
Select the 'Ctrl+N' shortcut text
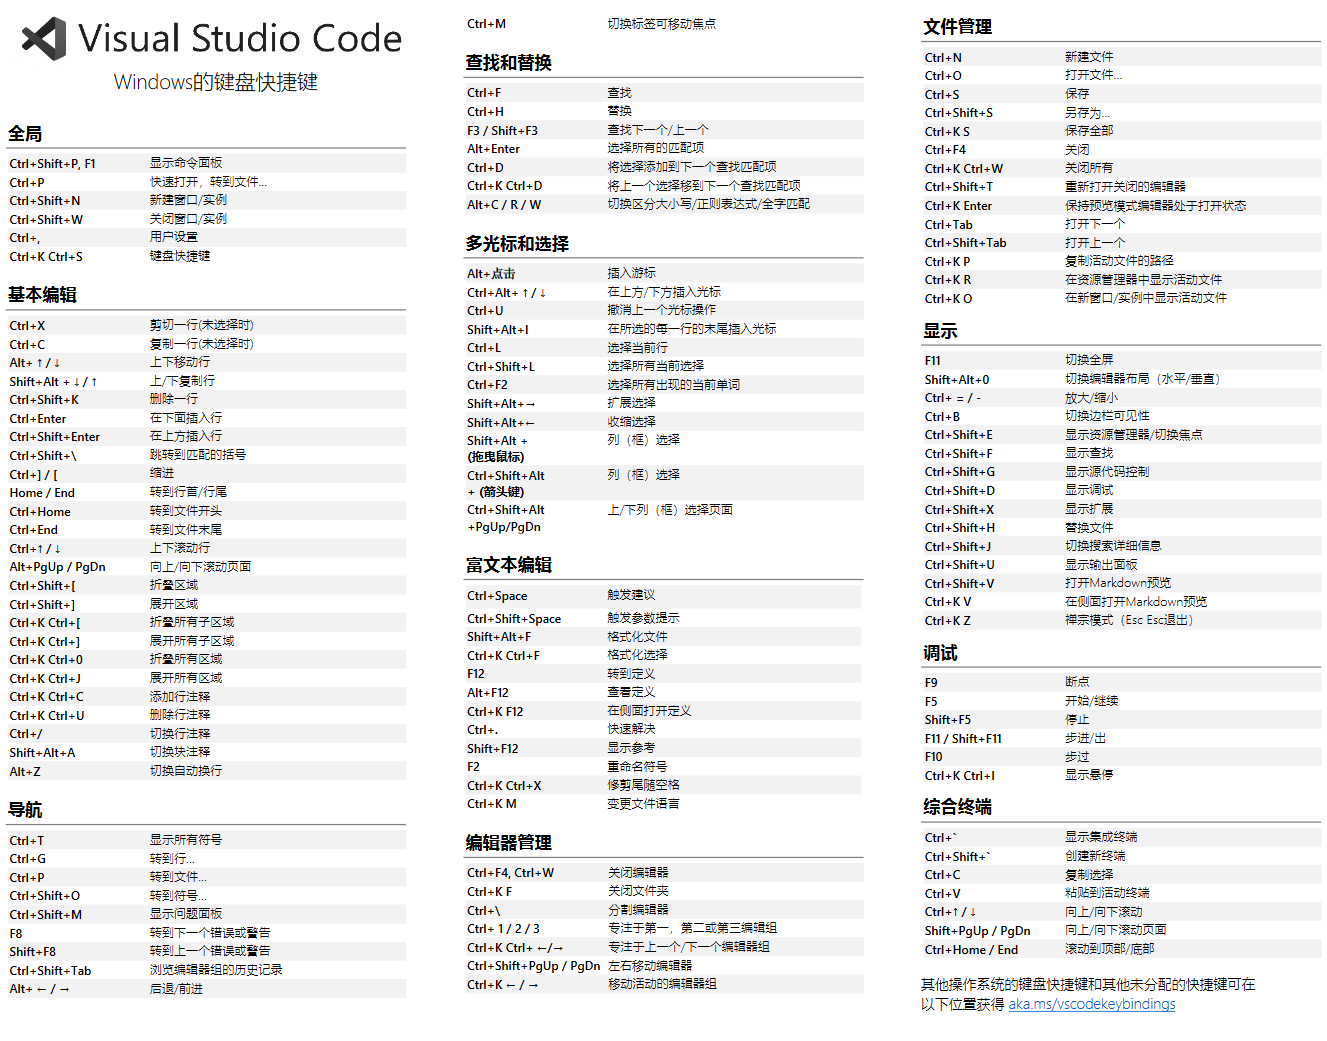click(943, 58)
